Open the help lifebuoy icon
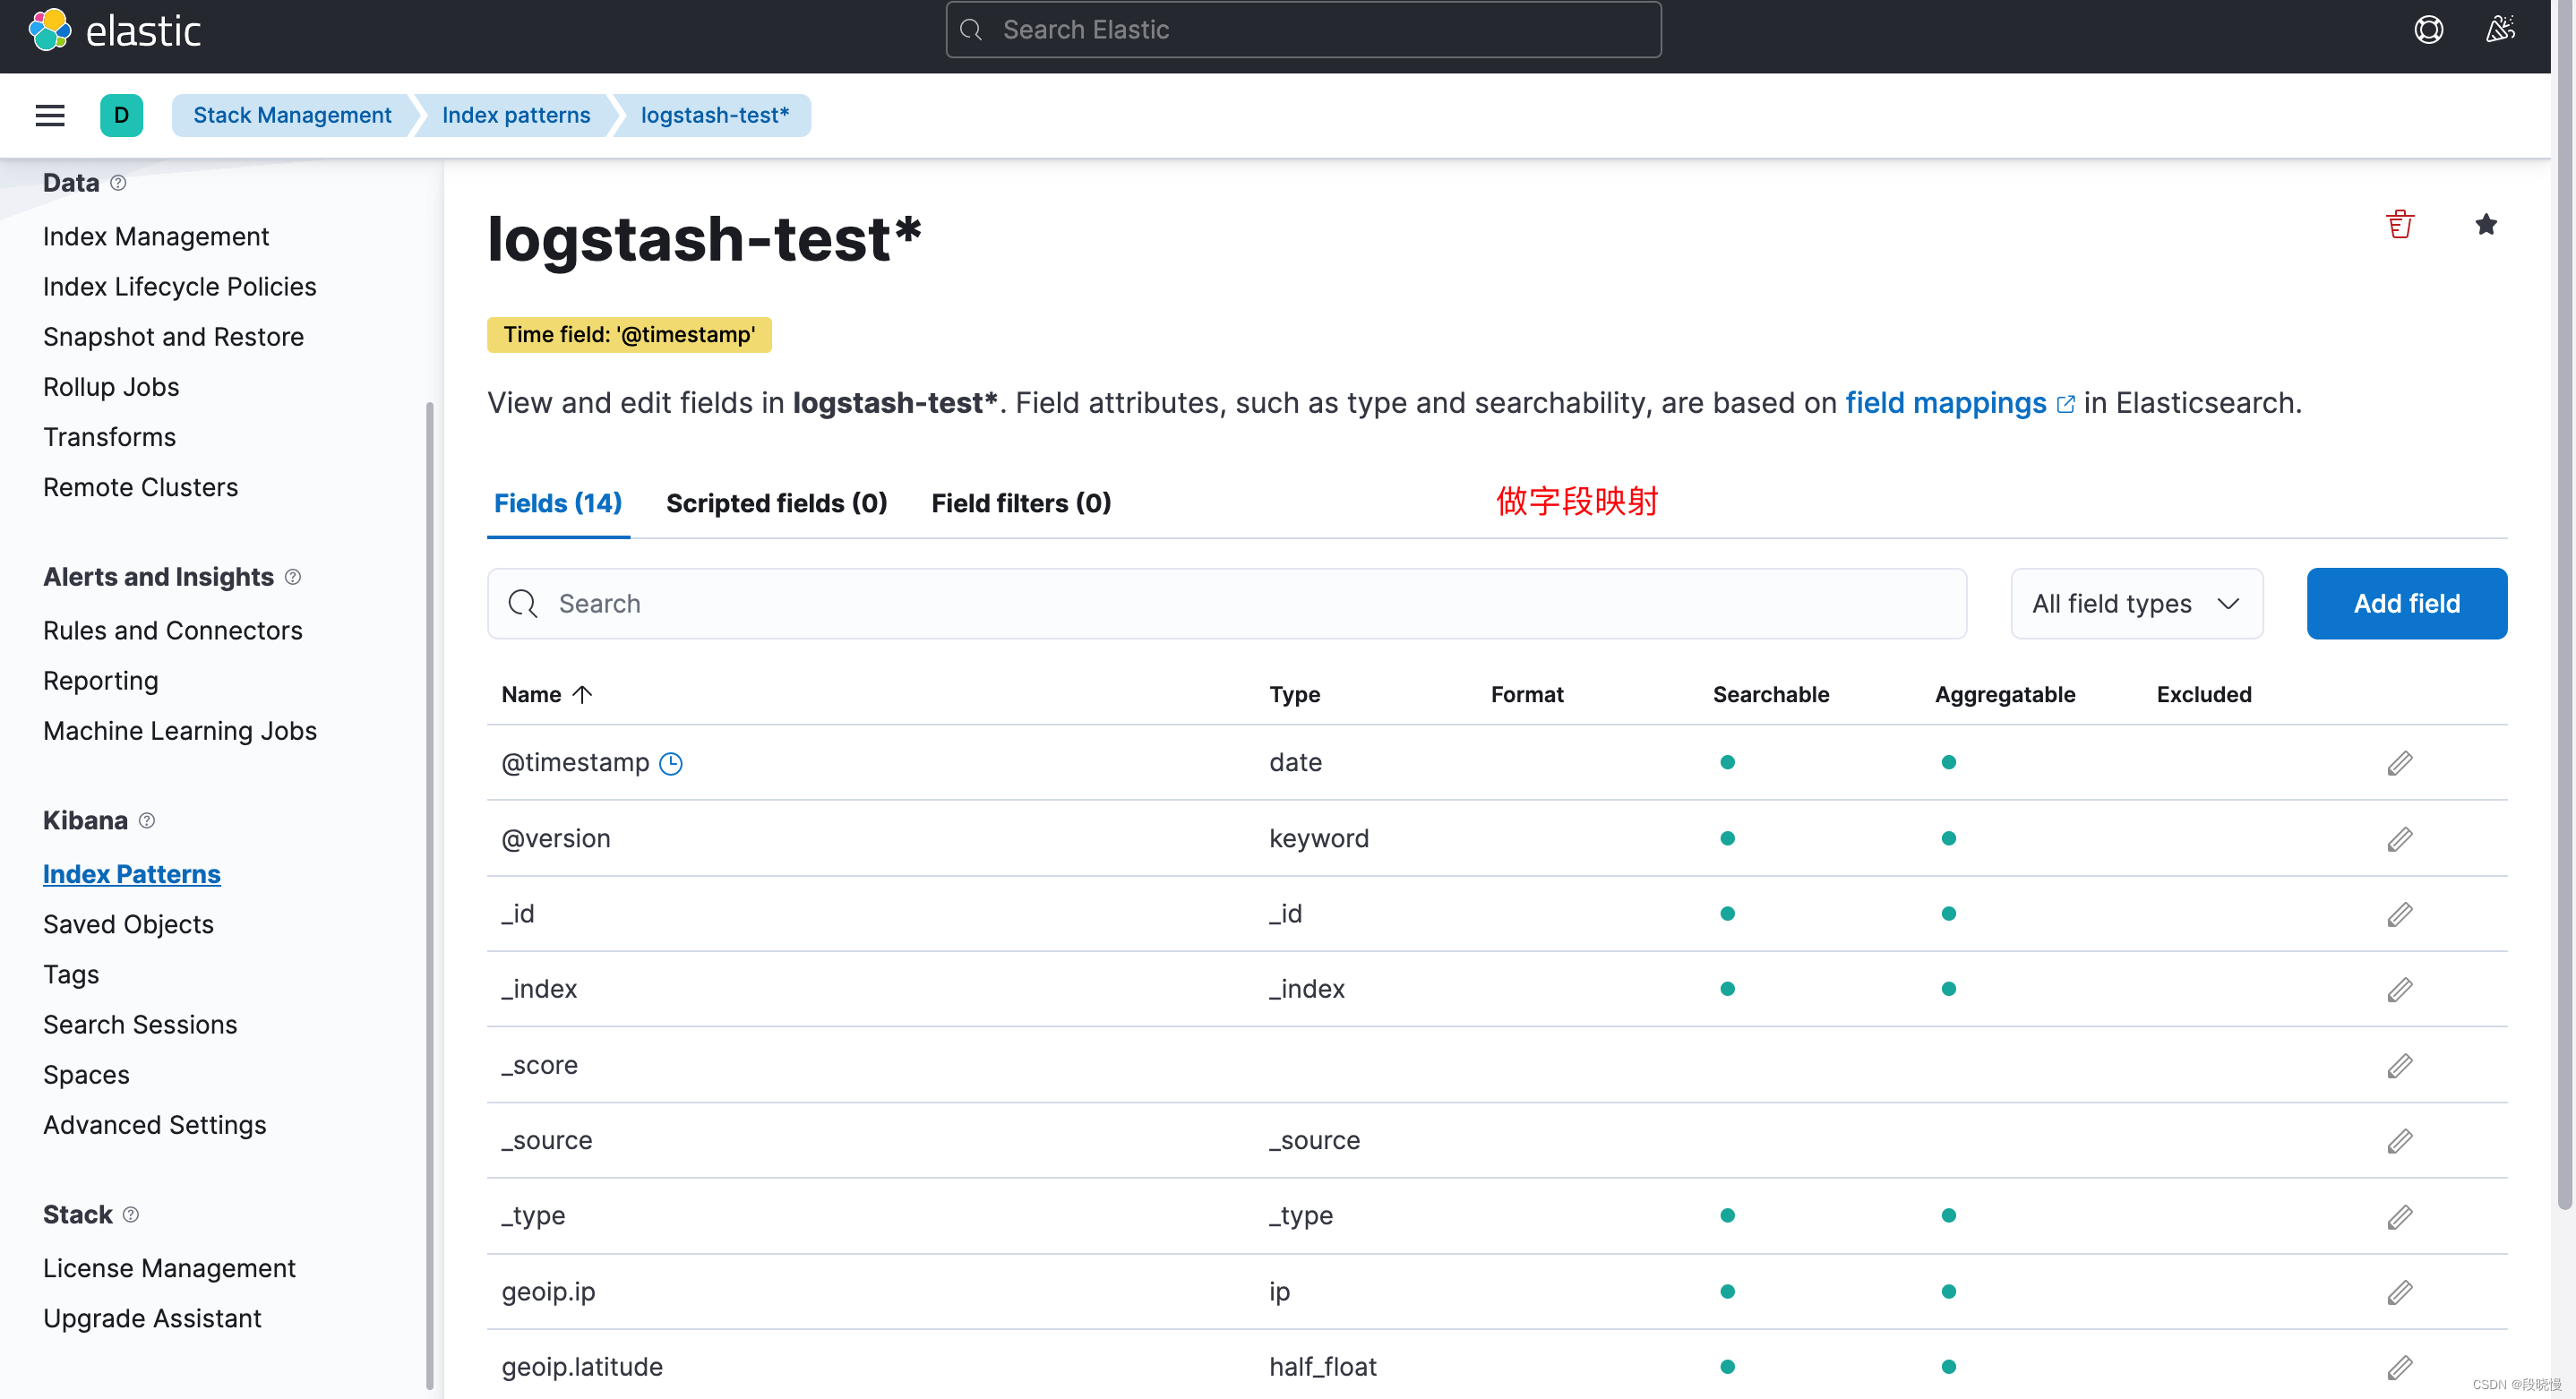The image size is (2576, 1399). 2428,30
